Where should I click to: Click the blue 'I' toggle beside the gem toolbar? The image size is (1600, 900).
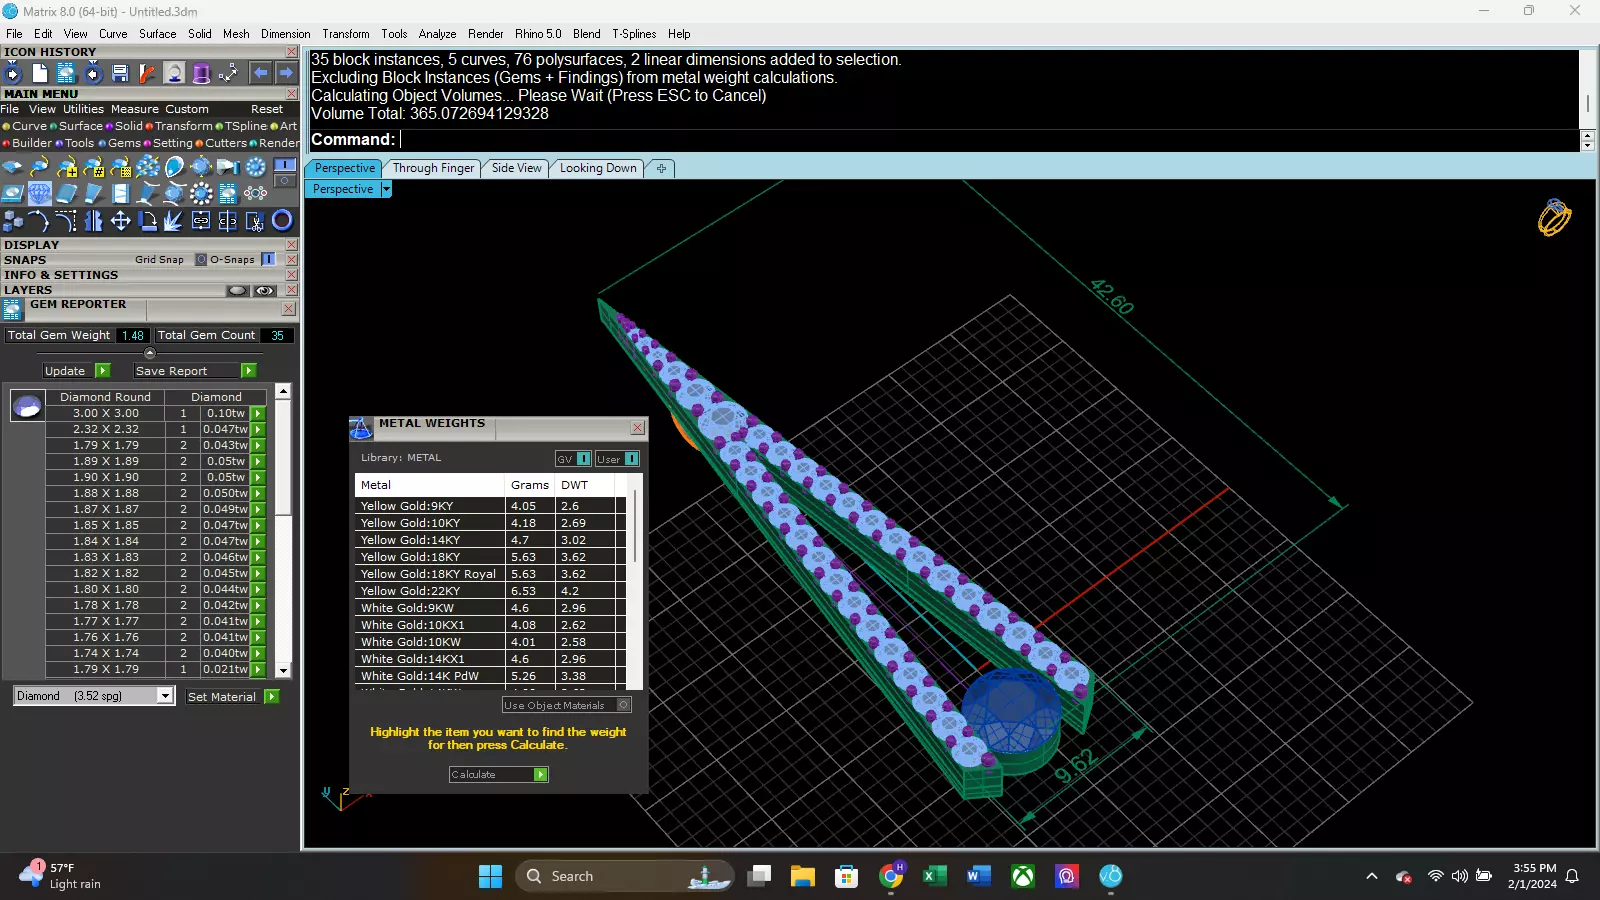click(x=285, y=164)
